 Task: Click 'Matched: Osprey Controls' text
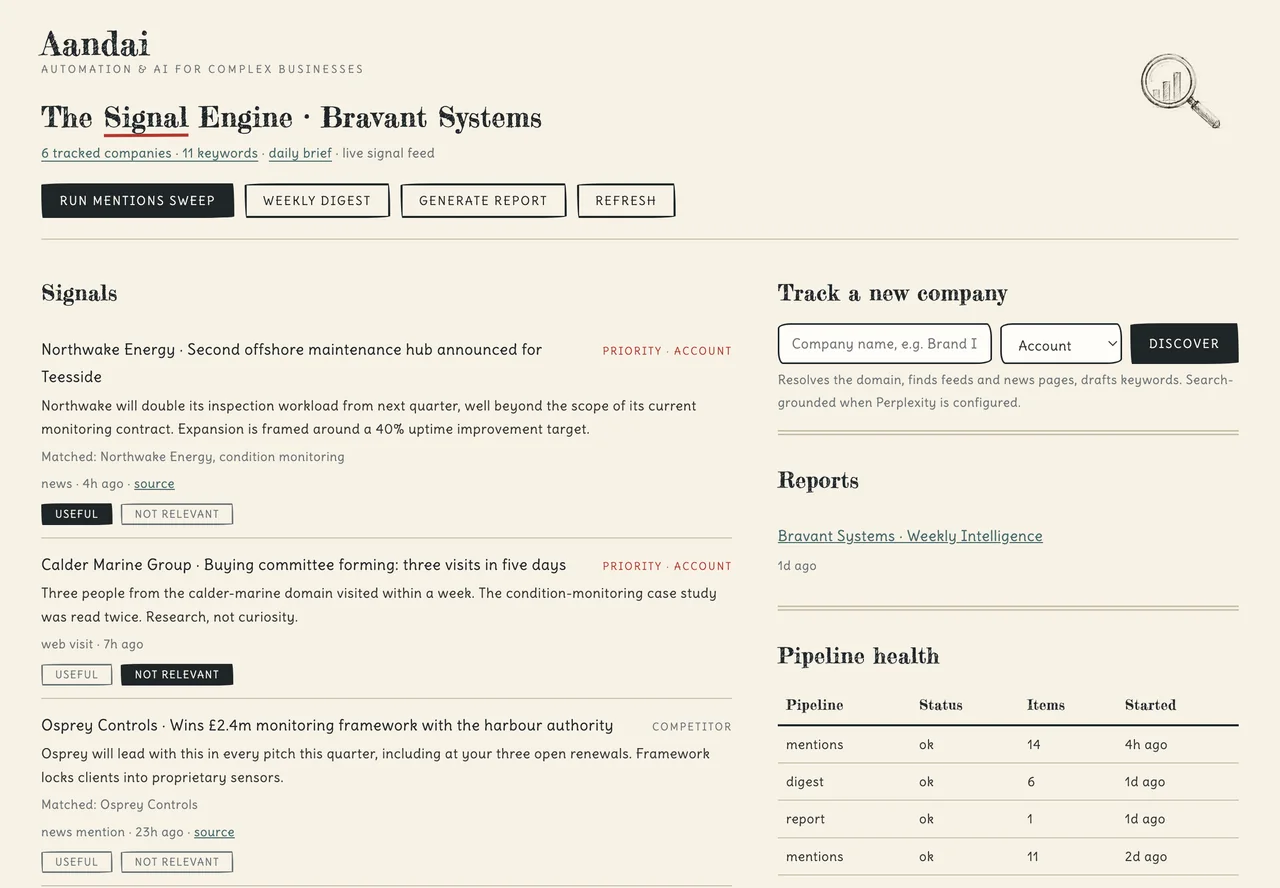coord(119,805)
